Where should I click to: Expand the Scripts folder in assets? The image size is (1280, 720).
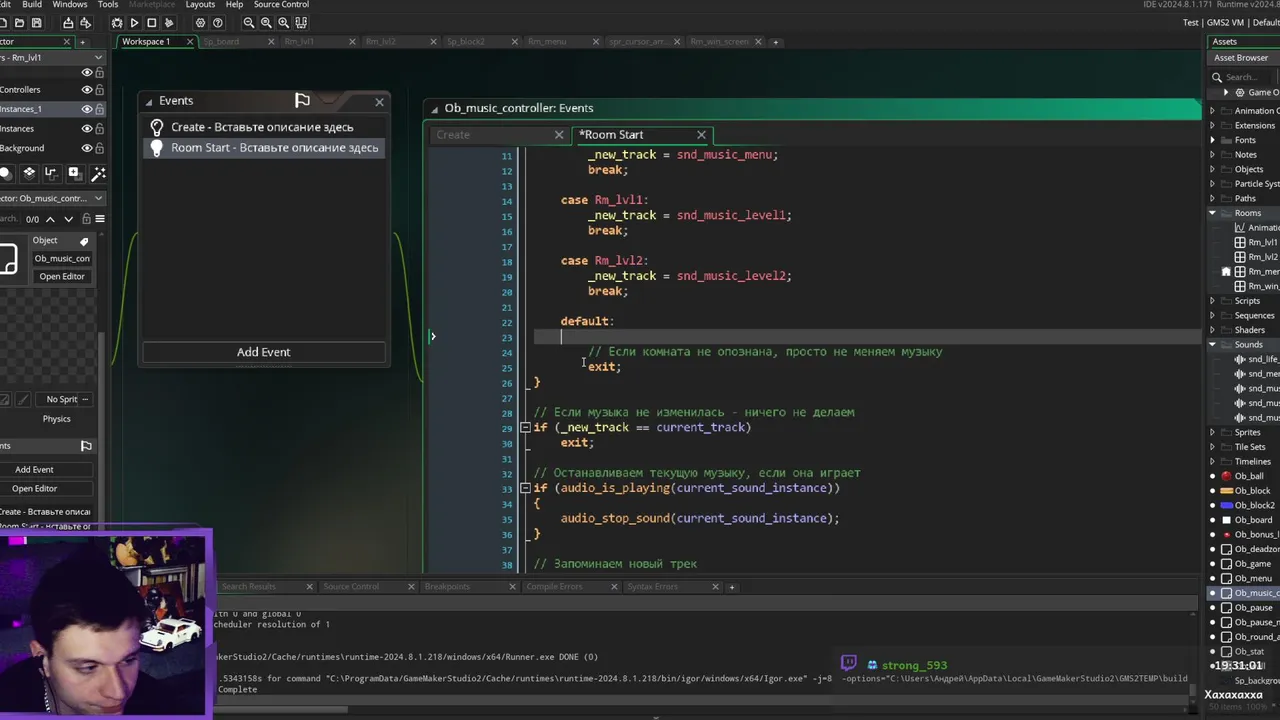(x=1213, y=301)
